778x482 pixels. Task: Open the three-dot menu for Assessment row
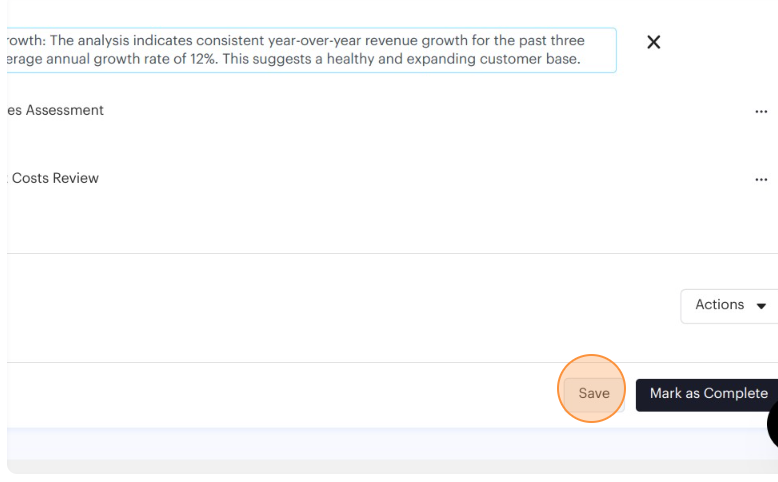(761, 112)
